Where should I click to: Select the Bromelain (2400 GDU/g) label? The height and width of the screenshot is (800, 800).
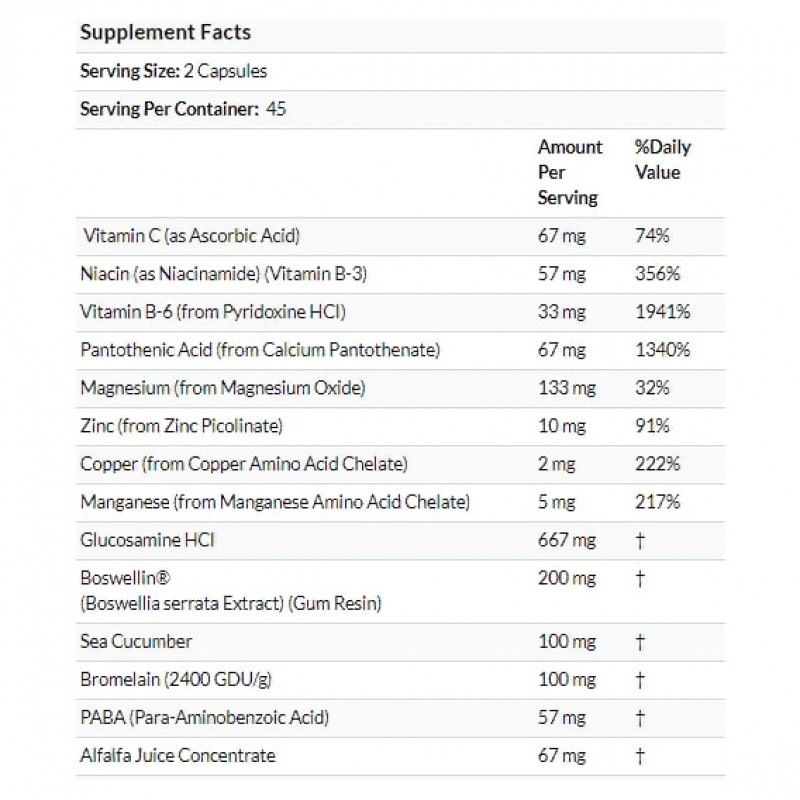175,679
